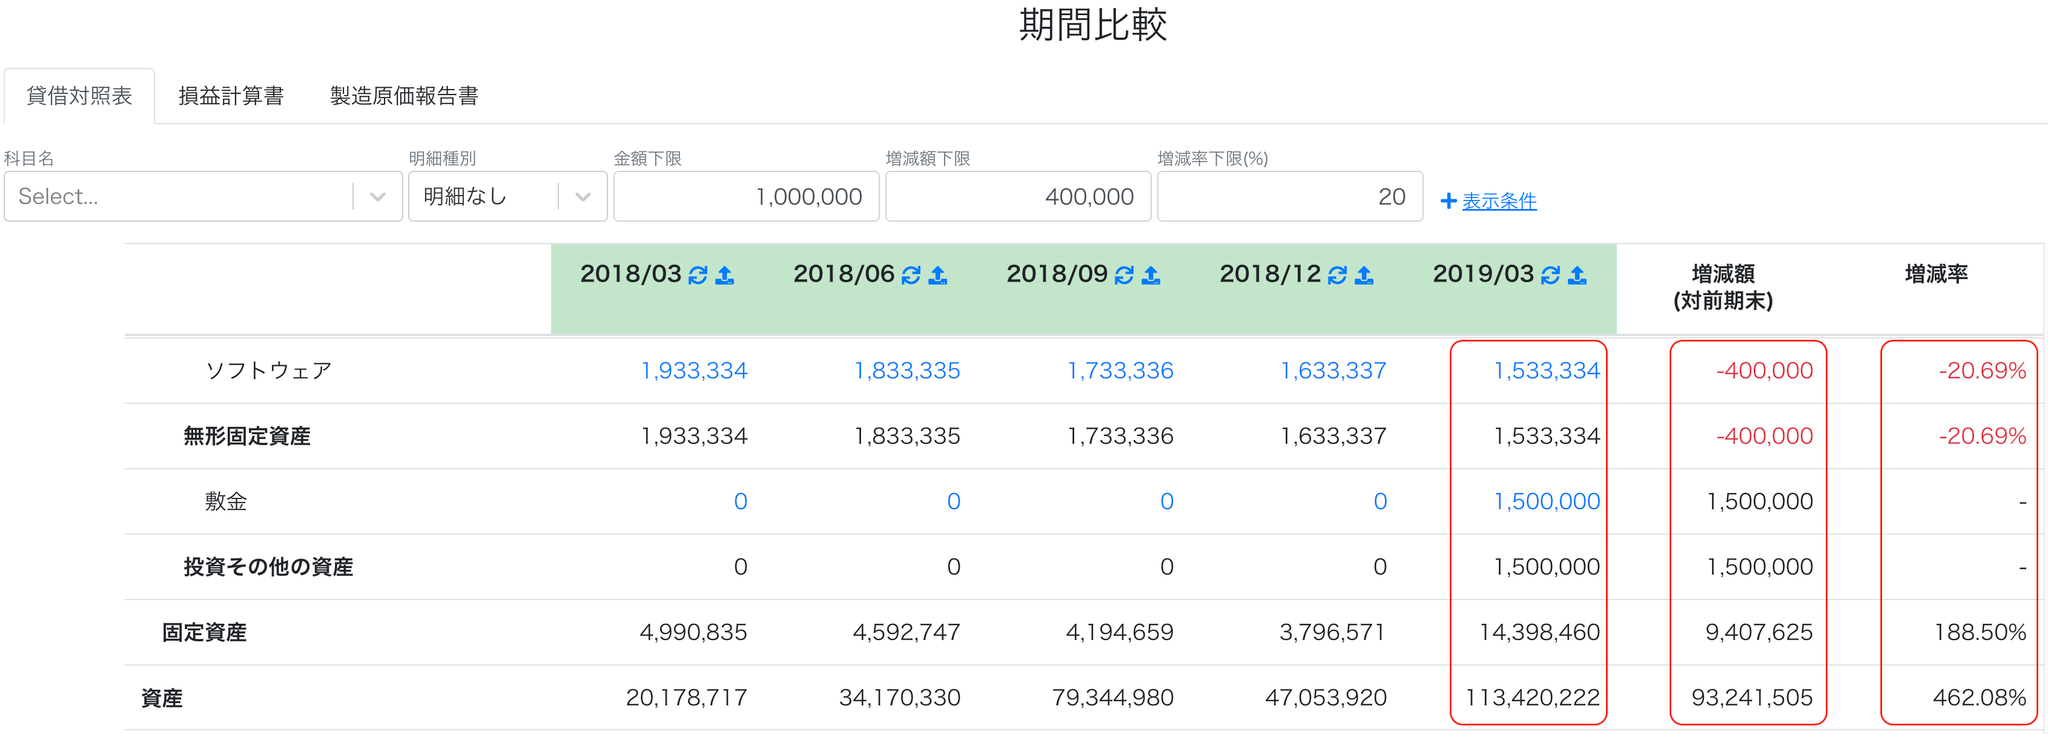This screenshot has height=734, width=2048.
Task: Click the 2018/09 column header text
Action: tap(1057, 274)
